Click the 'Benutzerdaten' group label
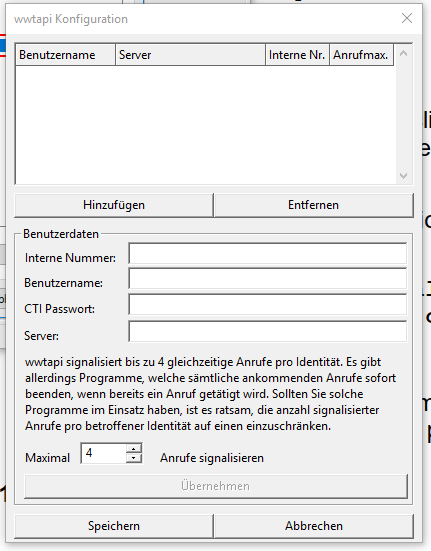This screenshot has width=431, height=551. (x=61, y=234)
